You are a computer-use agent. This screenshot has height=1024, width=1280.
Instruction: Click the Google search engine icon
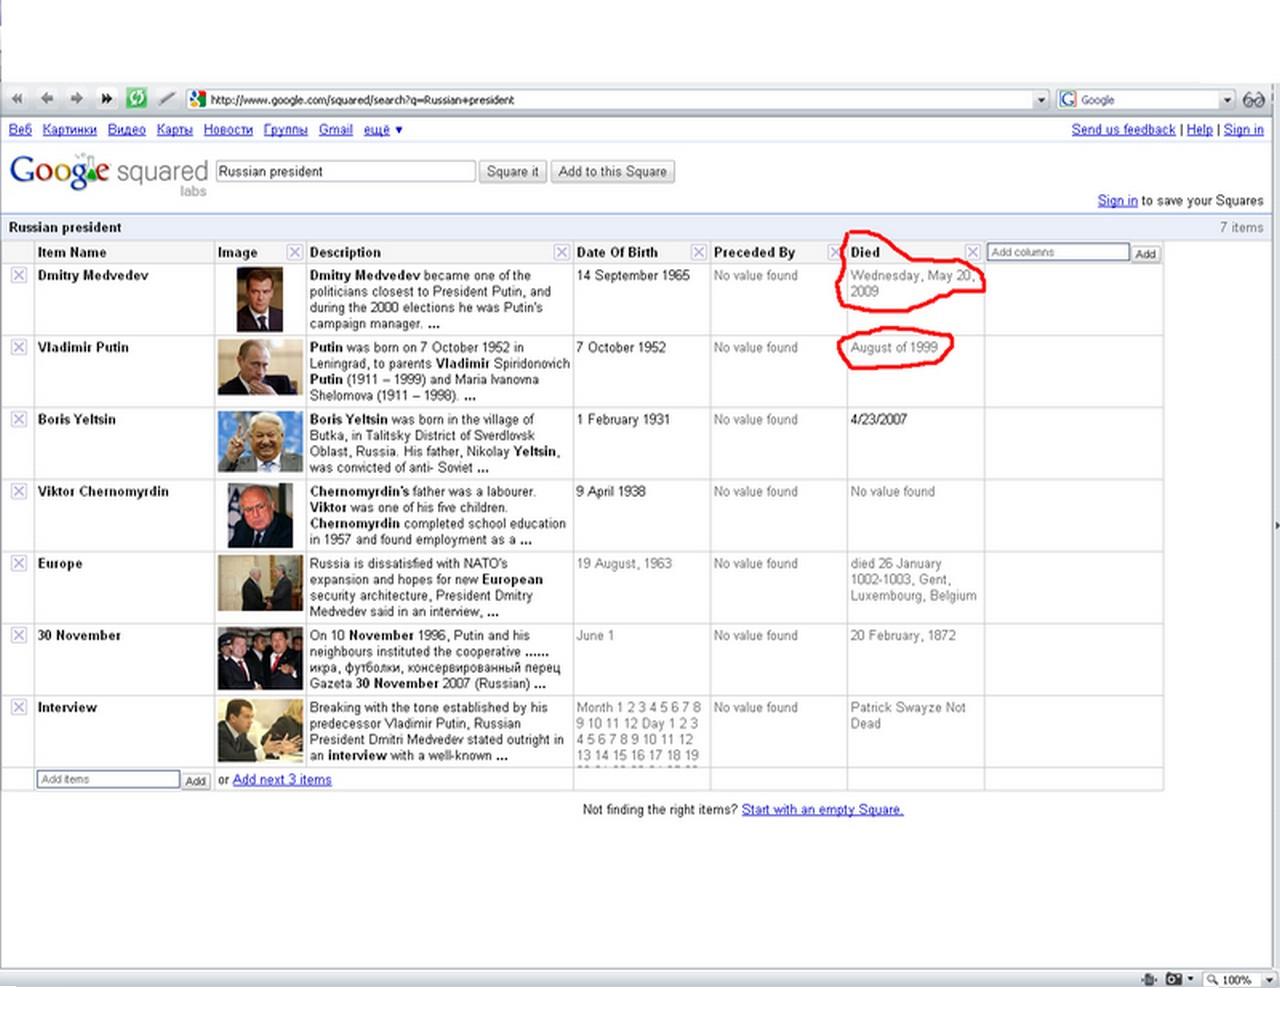click(x=1068, y=99)
